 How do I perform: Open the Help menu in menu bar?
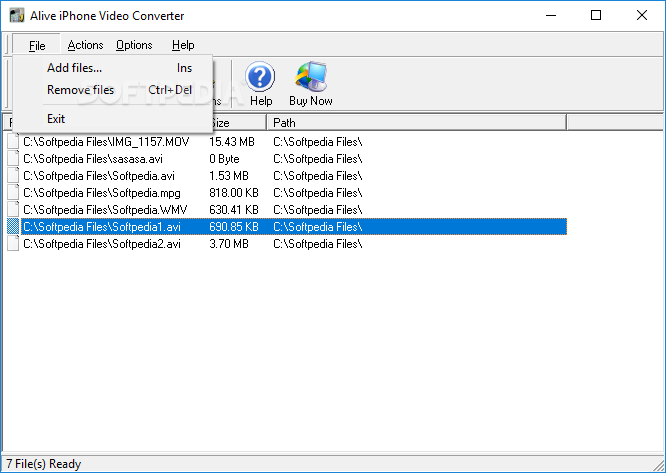(183, 45)
